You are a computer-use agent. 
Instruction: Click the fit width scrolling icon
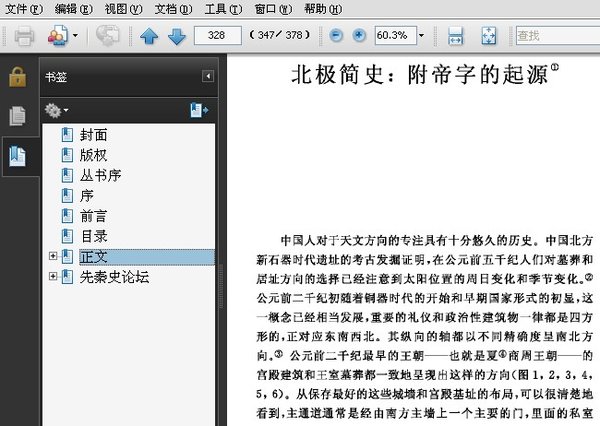coord(455,36)
